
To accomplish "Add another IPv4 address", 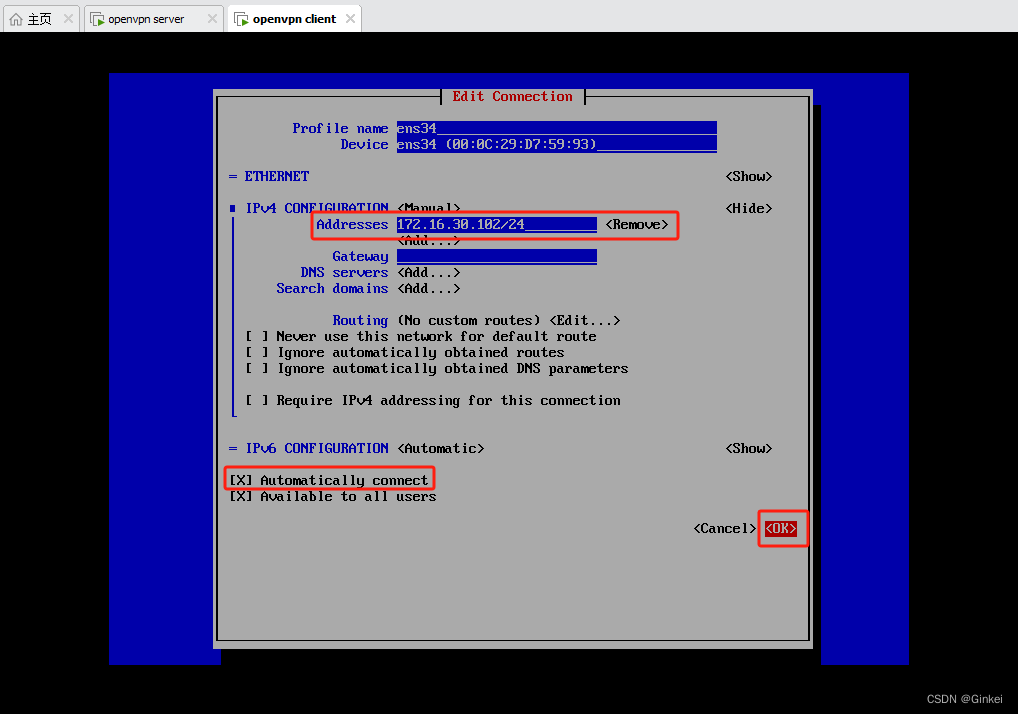I will click(x=428, y=241).
